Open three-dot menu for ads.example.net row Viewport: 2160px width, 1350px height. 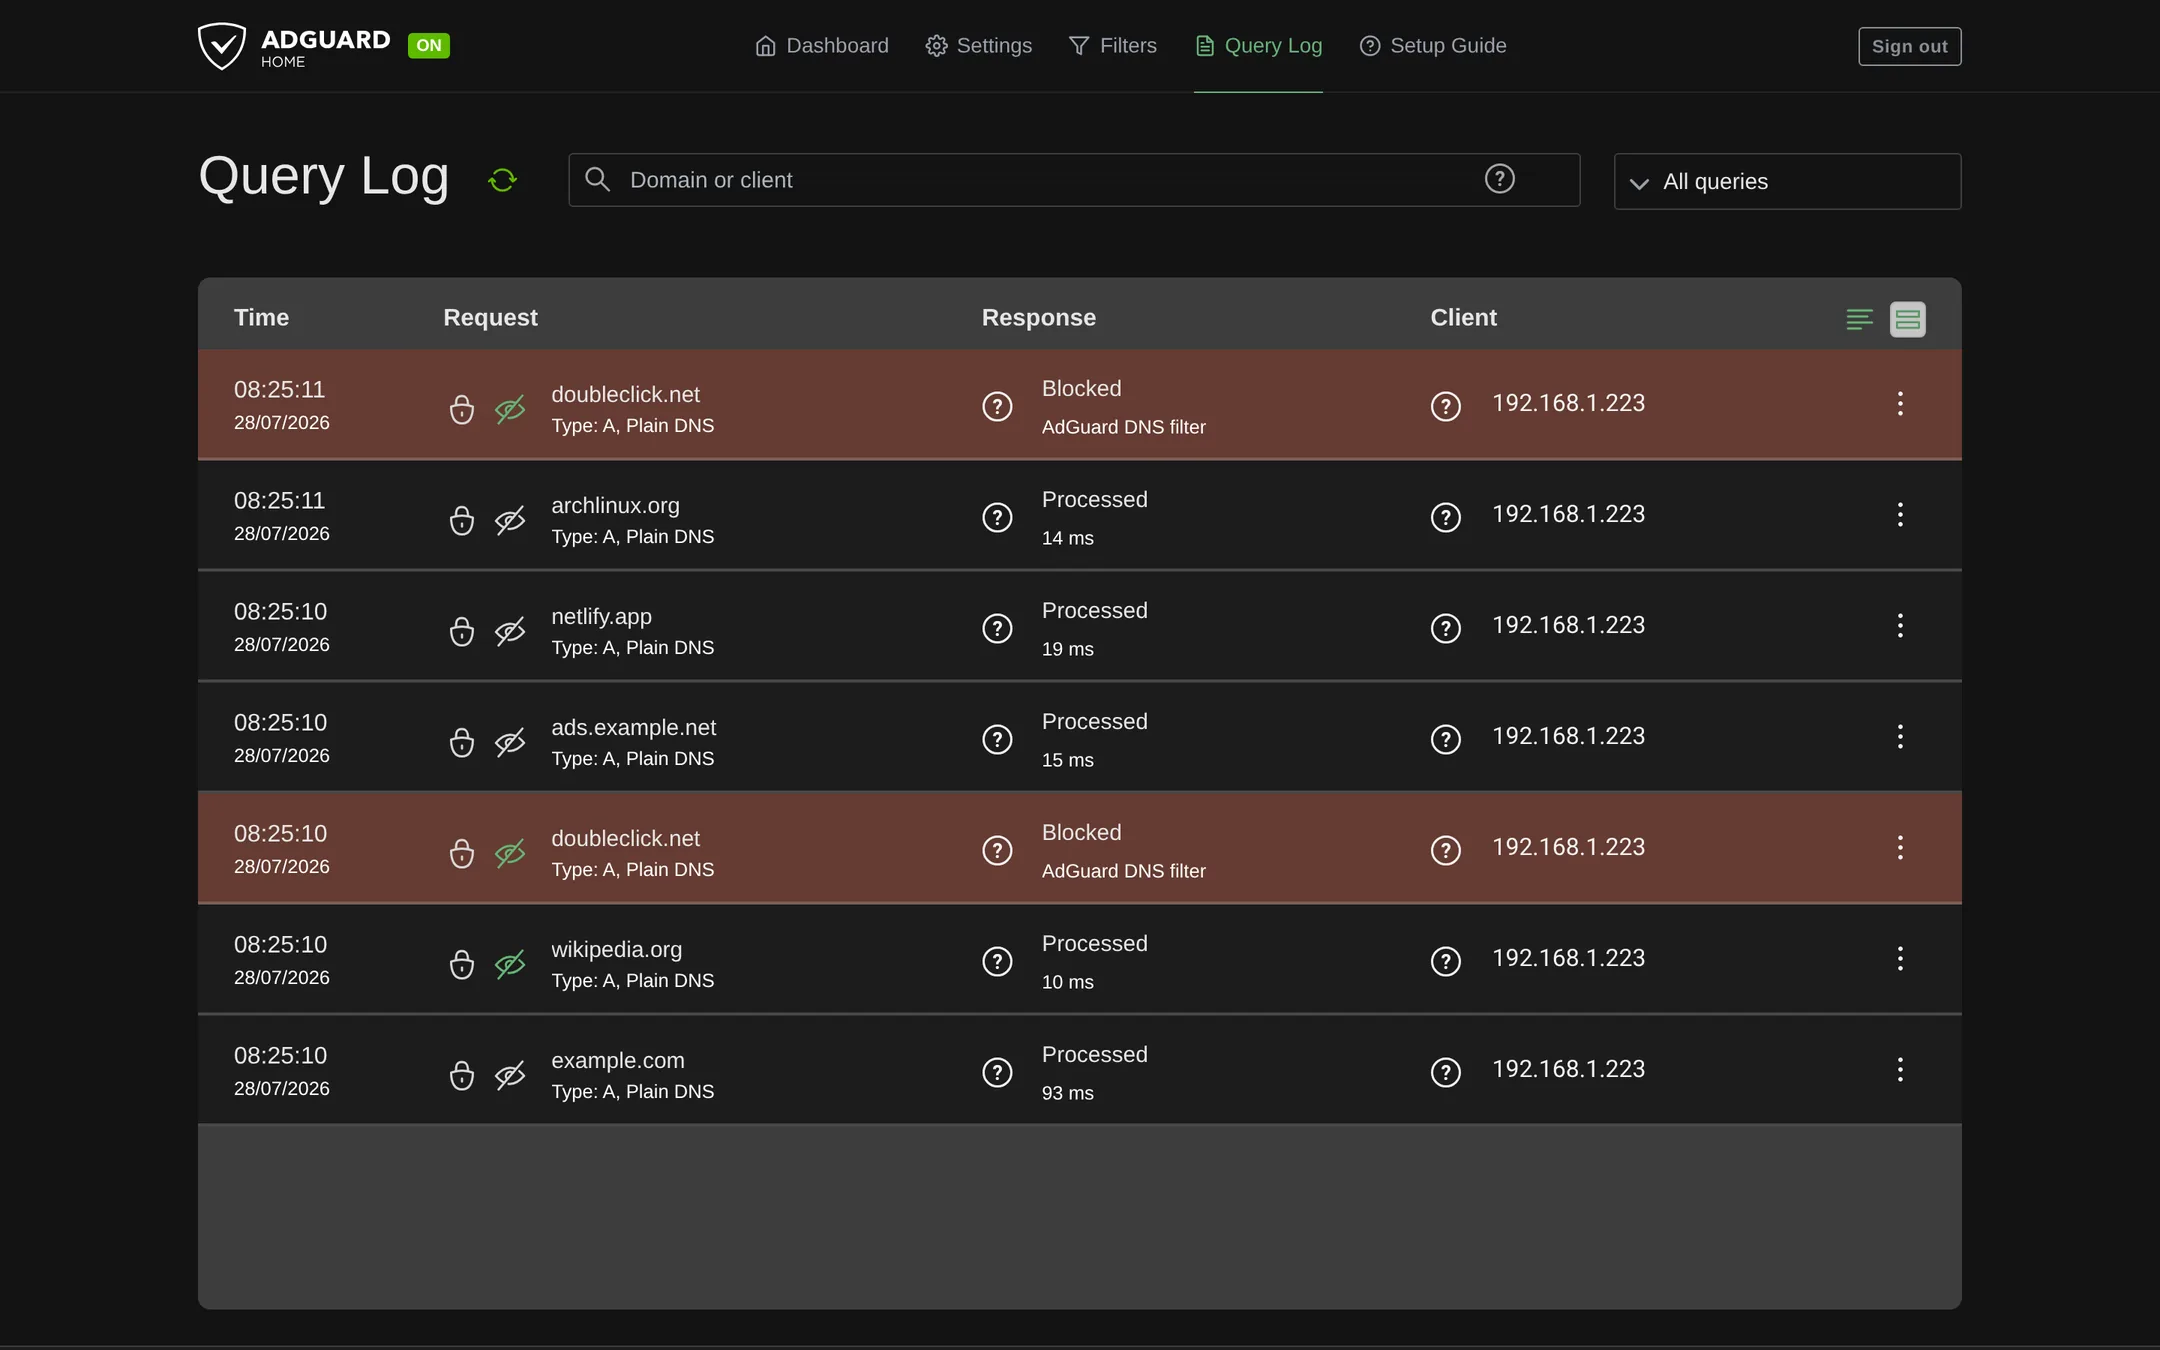click(x=1900, y=736)
